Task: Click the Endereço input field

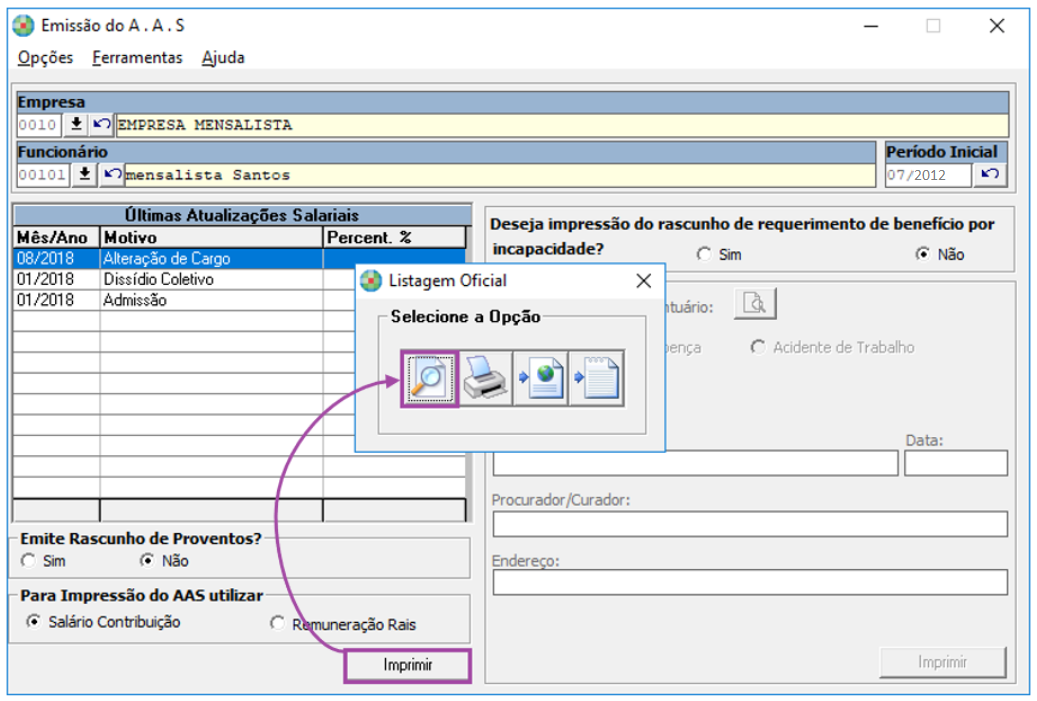Action: tap(750, 583)
